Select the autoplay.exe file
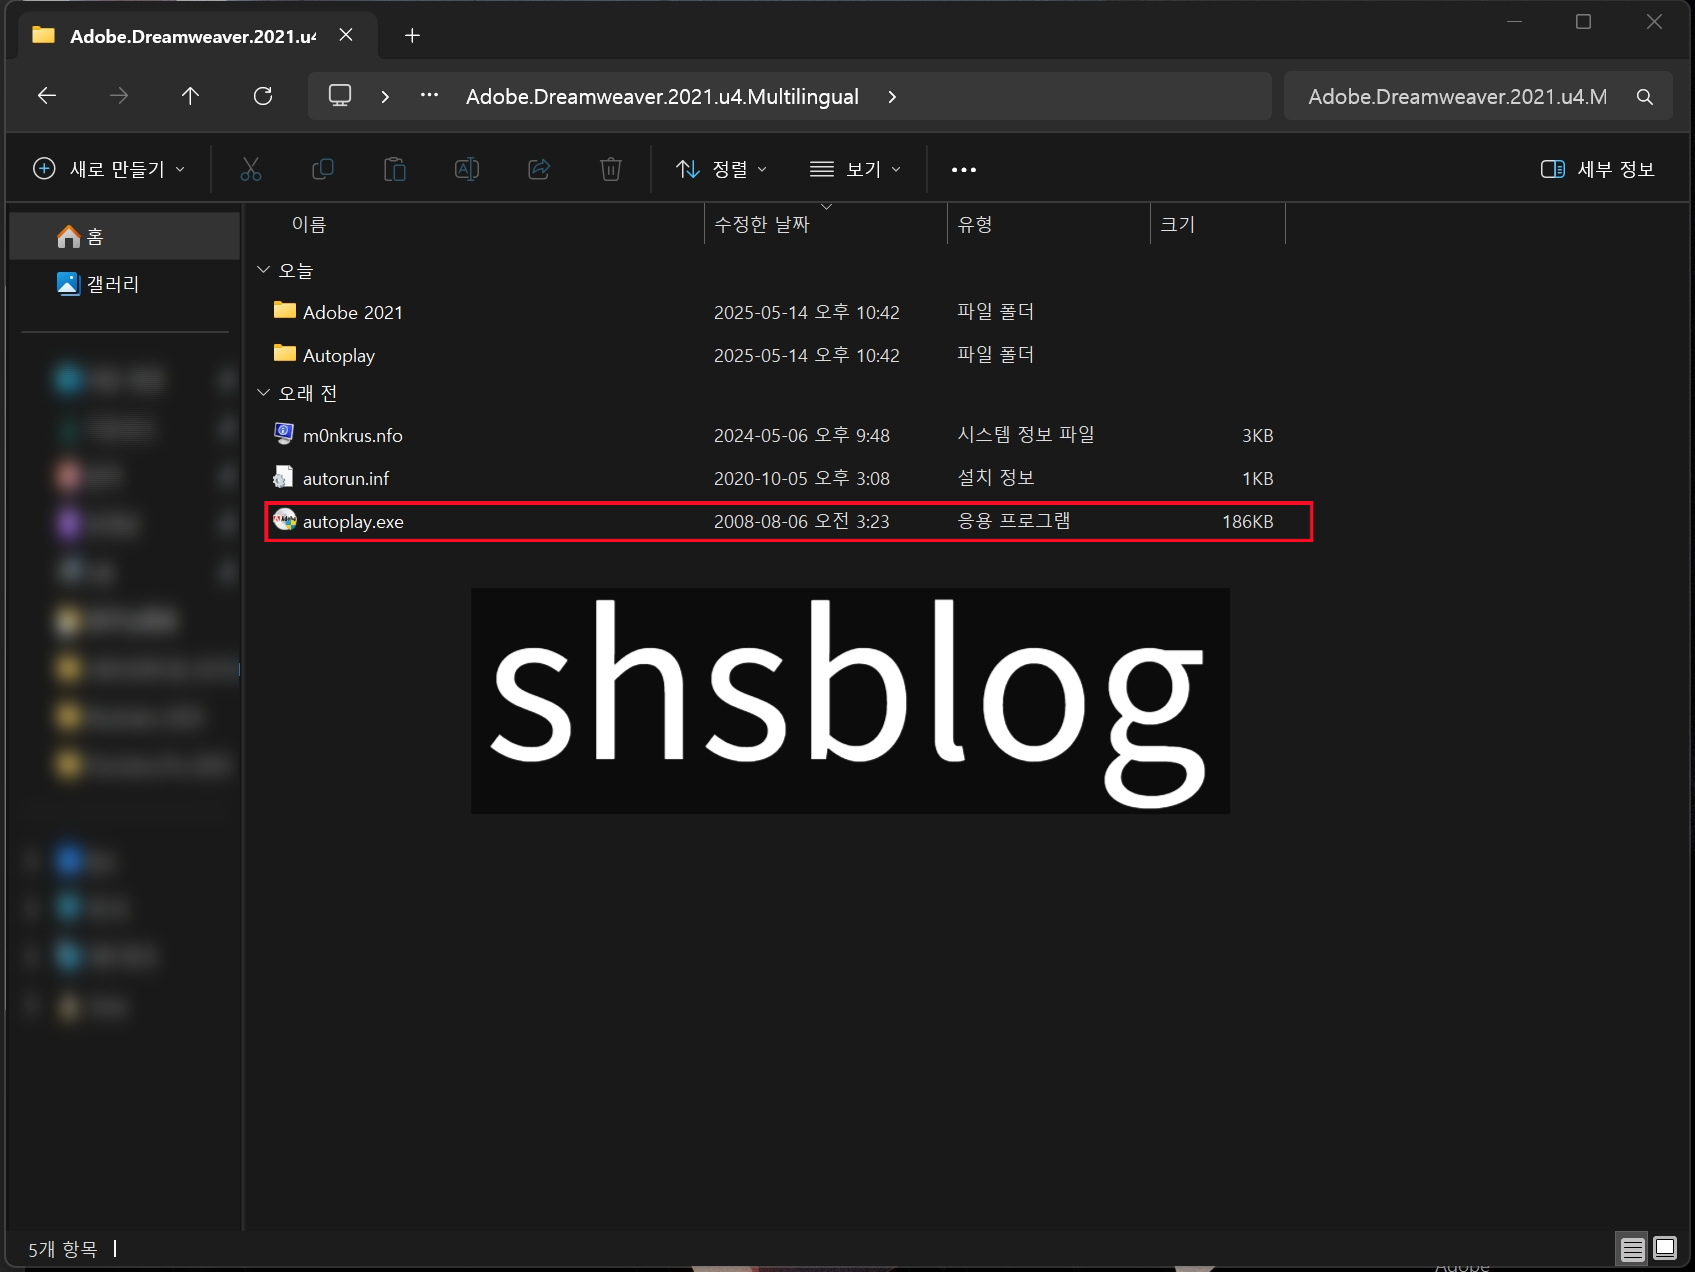The height and width of the screenshot is (1272, 1695). click(788, 521)
